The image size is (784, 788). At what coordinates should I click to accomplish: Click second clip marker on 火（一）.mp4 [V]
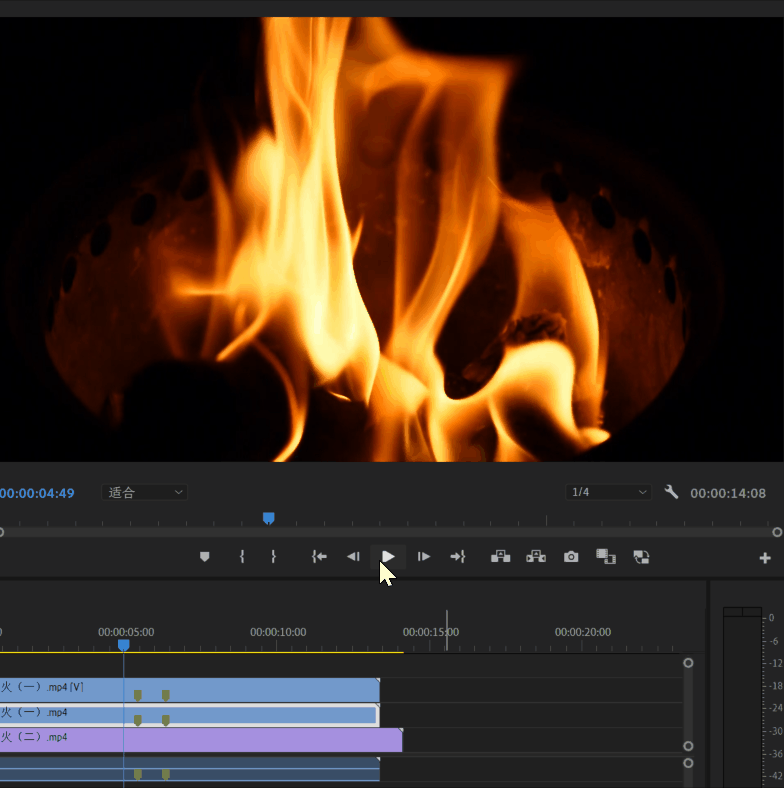(166, 695)
